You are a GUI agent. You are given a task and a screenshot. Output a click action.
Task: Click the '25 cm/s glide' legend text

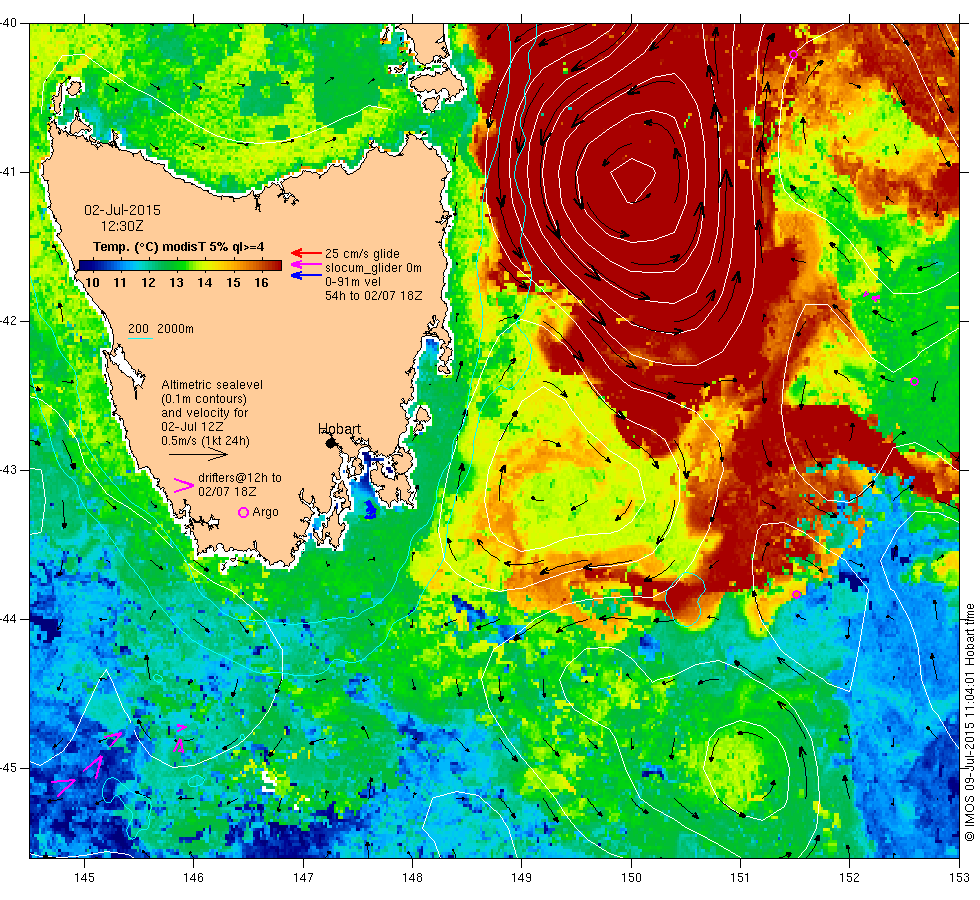362,254
